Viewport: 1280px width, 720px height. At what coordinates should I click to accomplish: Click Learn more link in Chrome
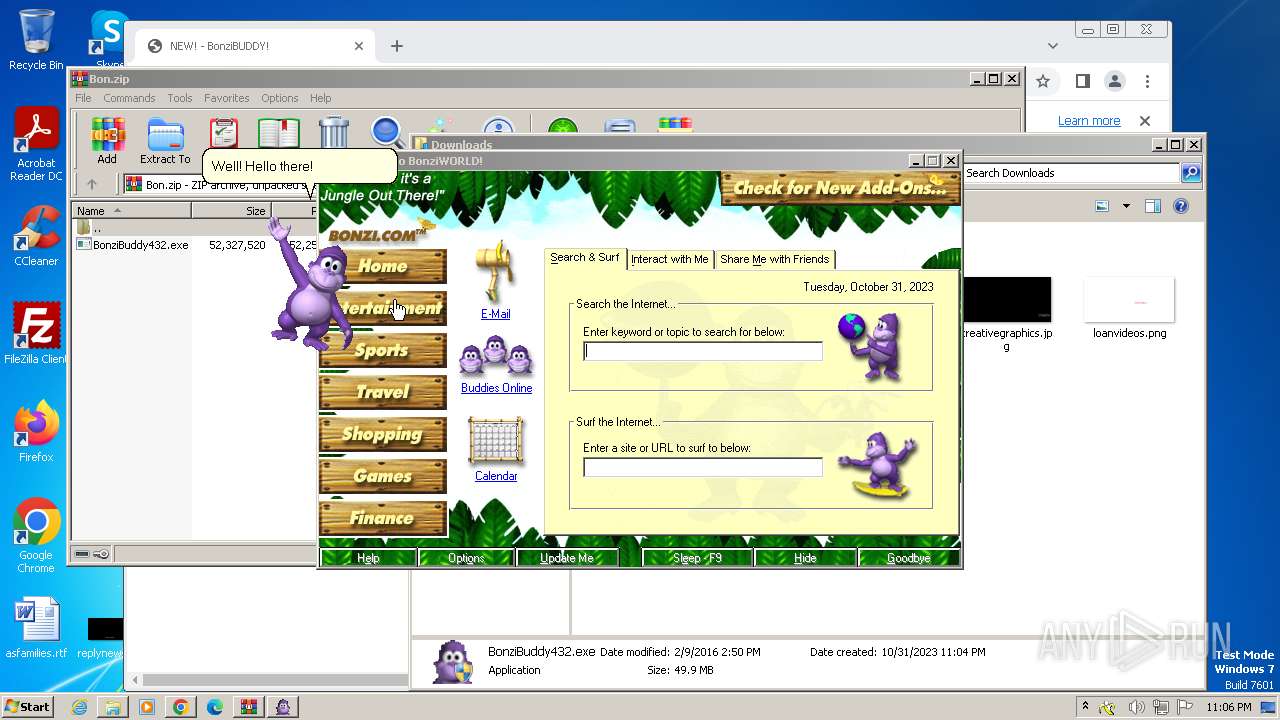1089,121
